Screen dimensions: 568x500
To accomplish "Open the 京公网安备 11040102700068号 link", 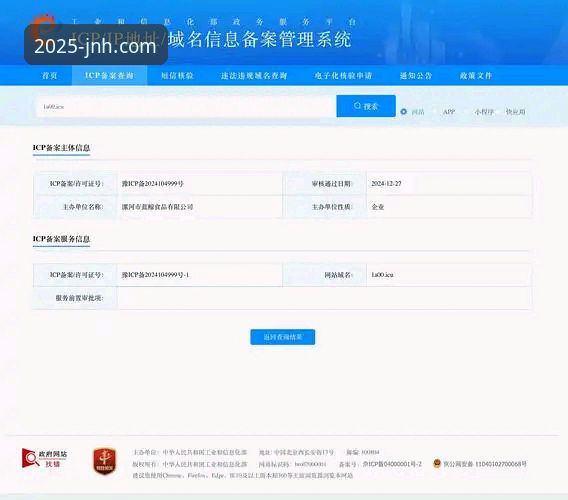I will coord(485,464).
